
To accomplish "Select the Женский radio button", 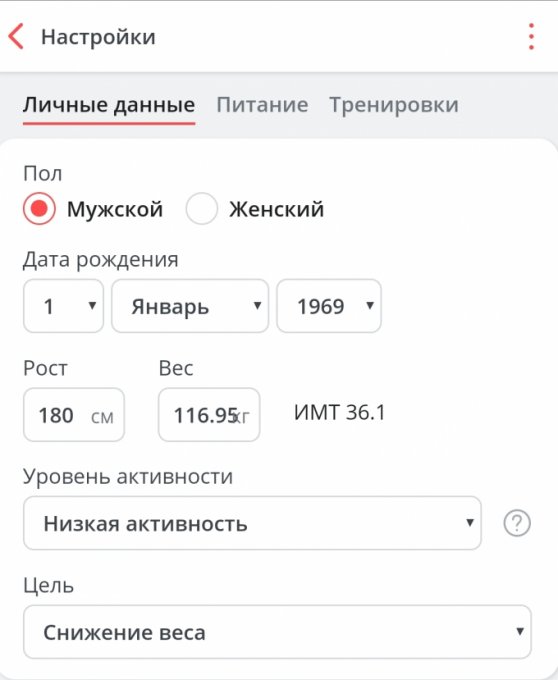I will tap(202, 209).
